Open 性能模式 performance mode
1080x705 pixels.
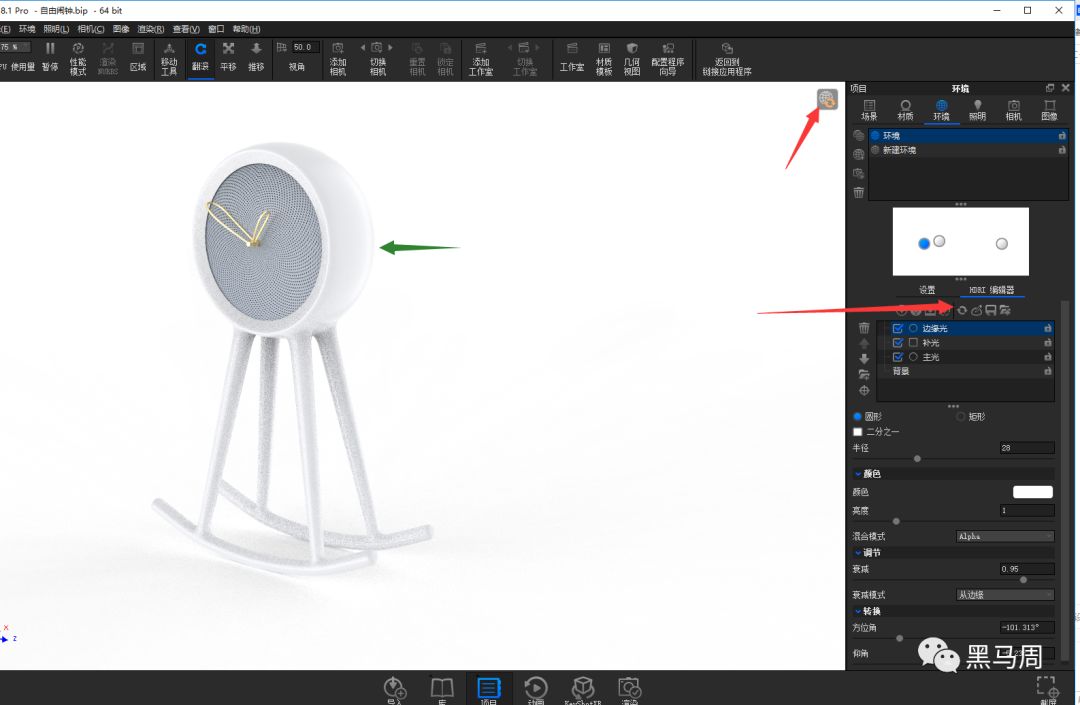click(78, 58)
